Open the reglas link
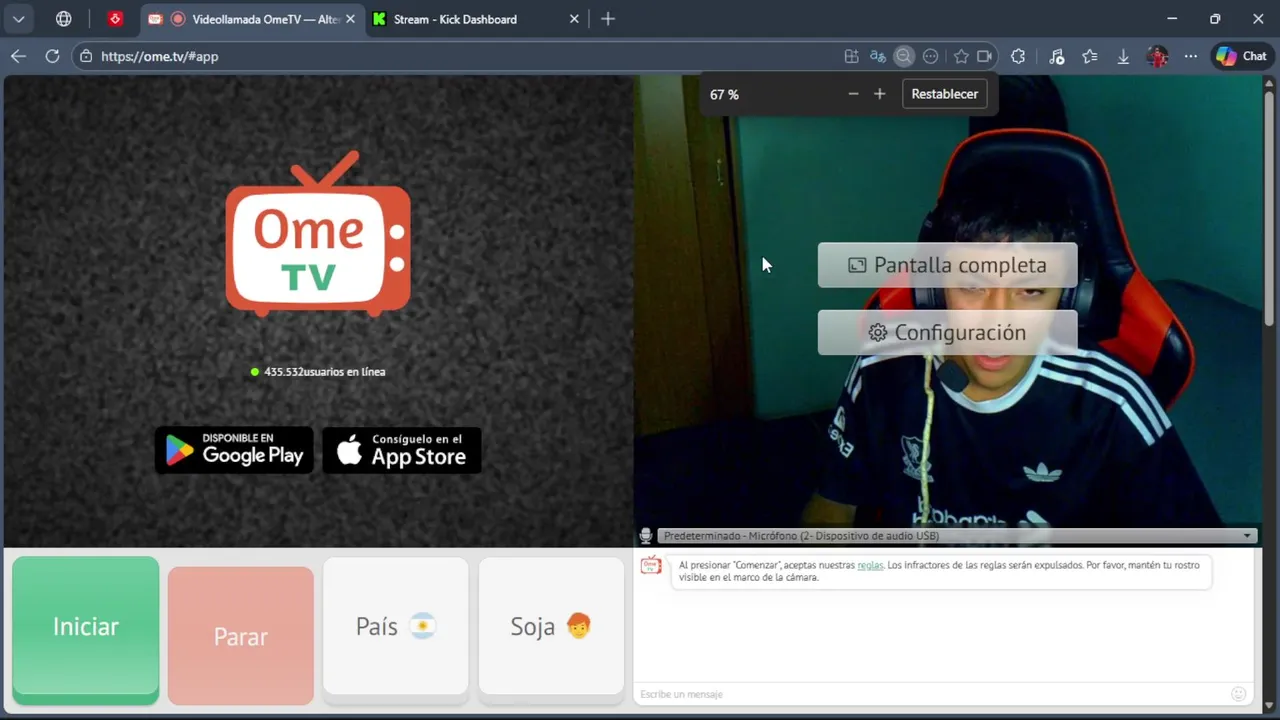1280x720 pixels. click(870, 565)
